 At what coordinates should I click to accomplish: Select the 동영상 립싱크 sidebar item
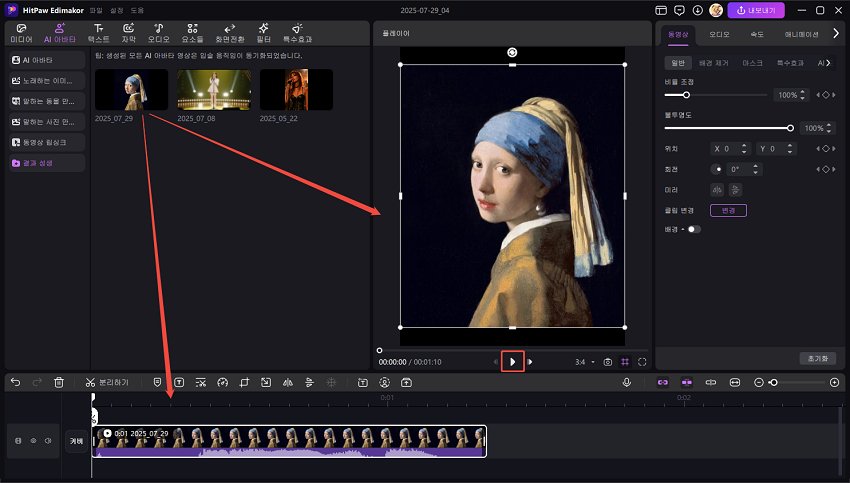click(x=47, y=143)
